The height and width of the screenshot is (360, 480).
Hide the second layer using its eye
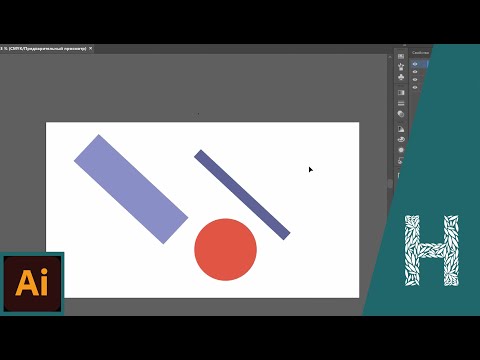click(x=415, y=72)
